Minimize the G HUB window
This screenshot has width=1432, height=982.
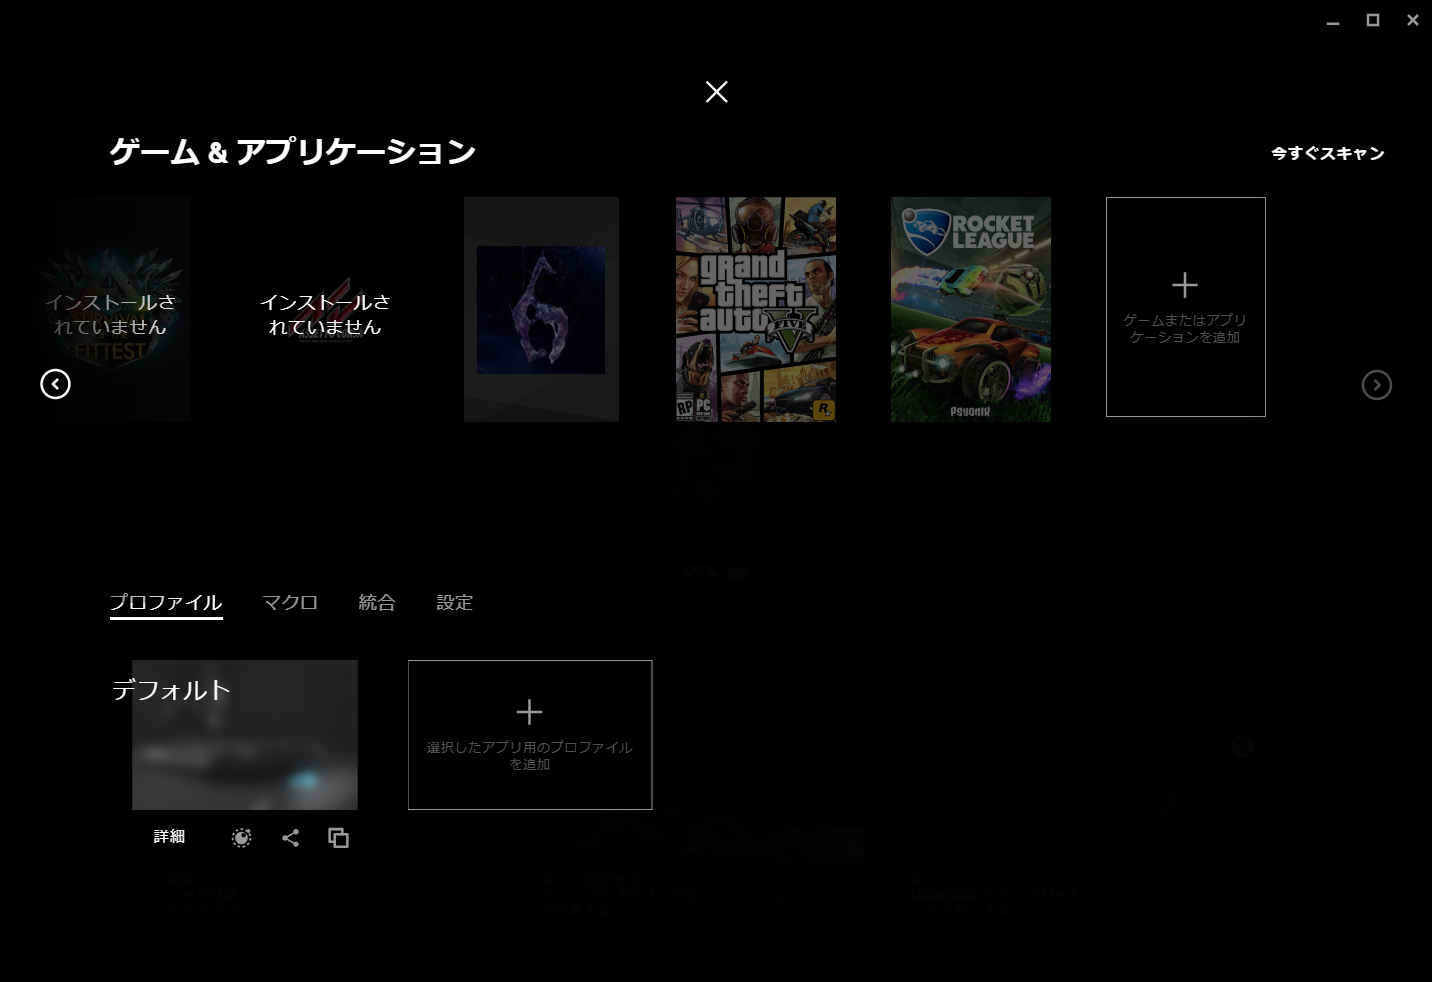[1333, 21]
